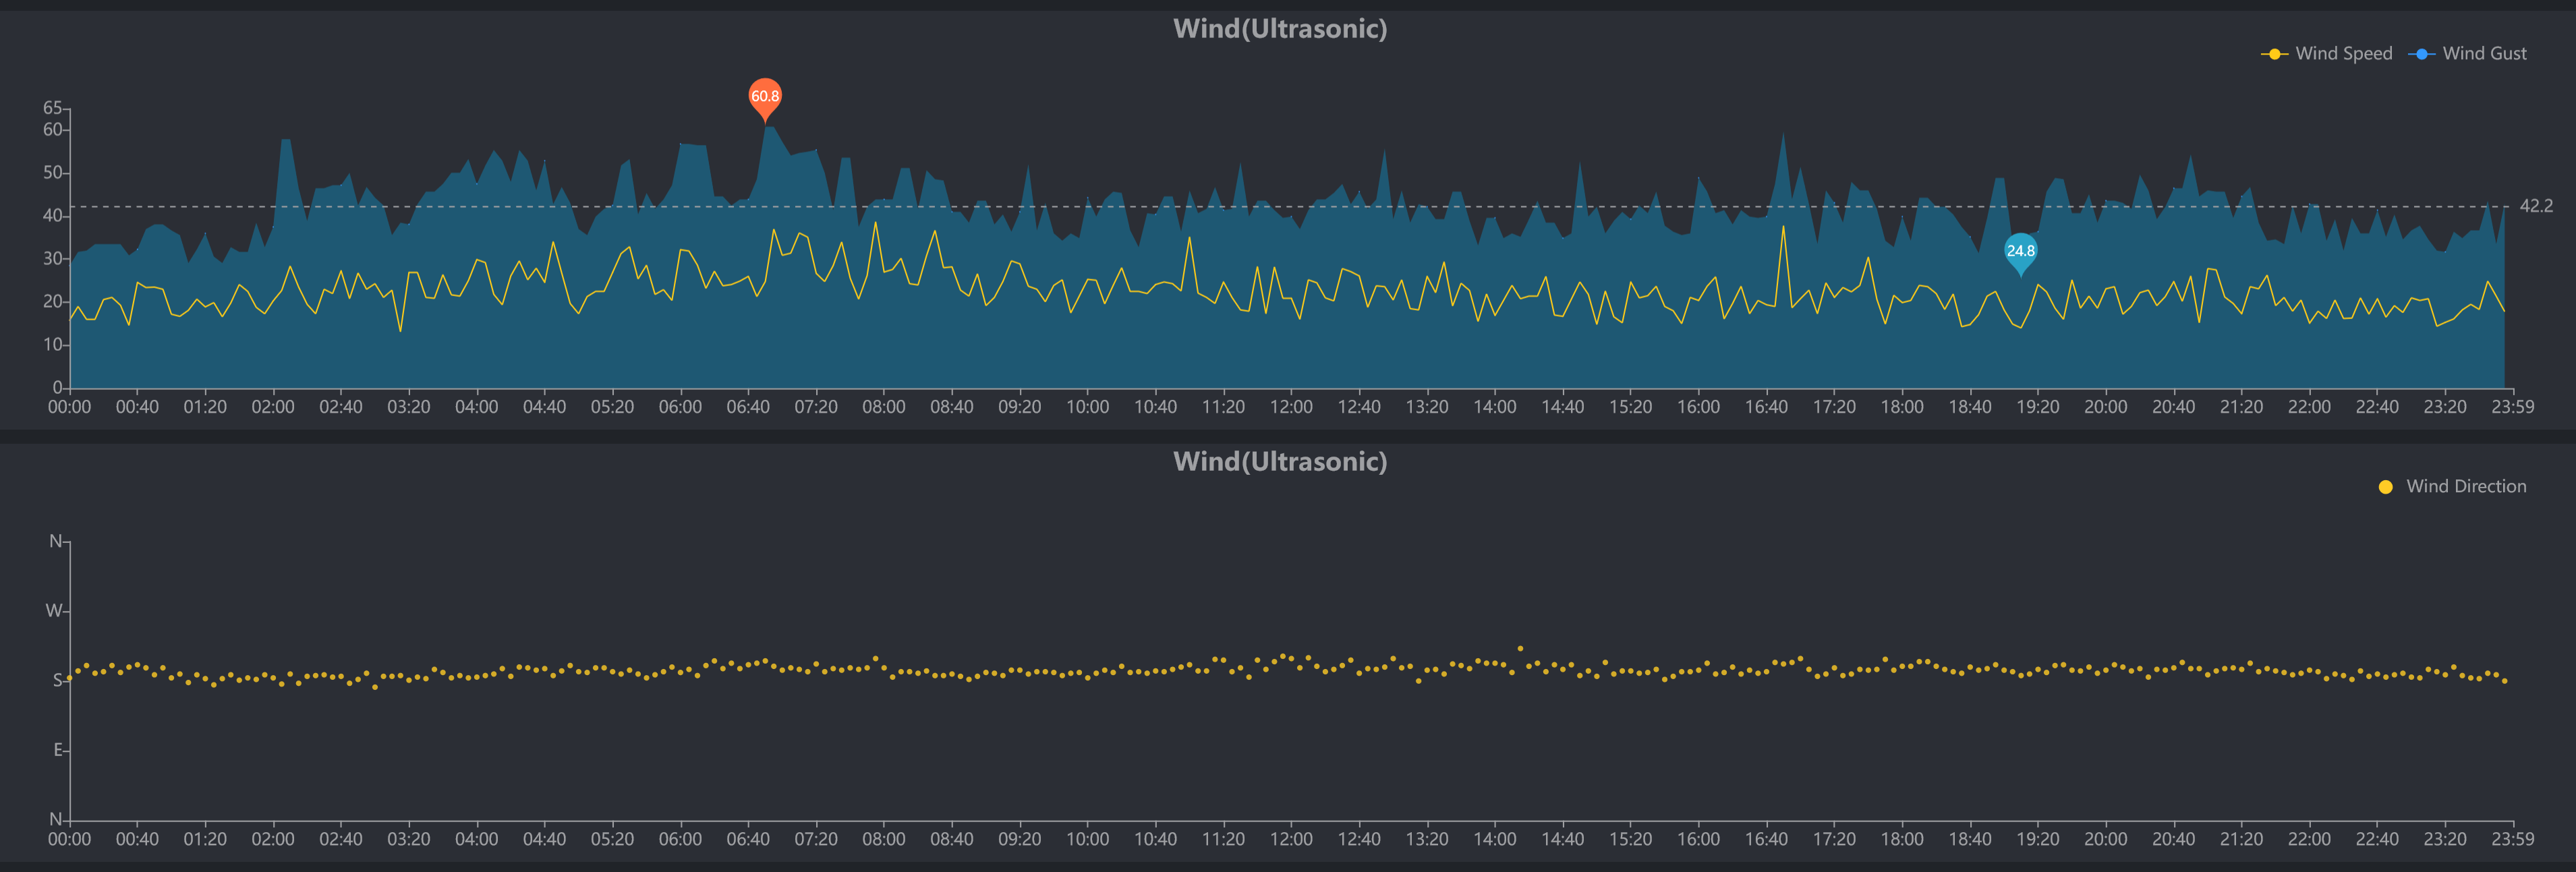This screenshot has width=2576, height=872.
Task: Click the 0 label on the speed axis
Action: click(58, 388)
